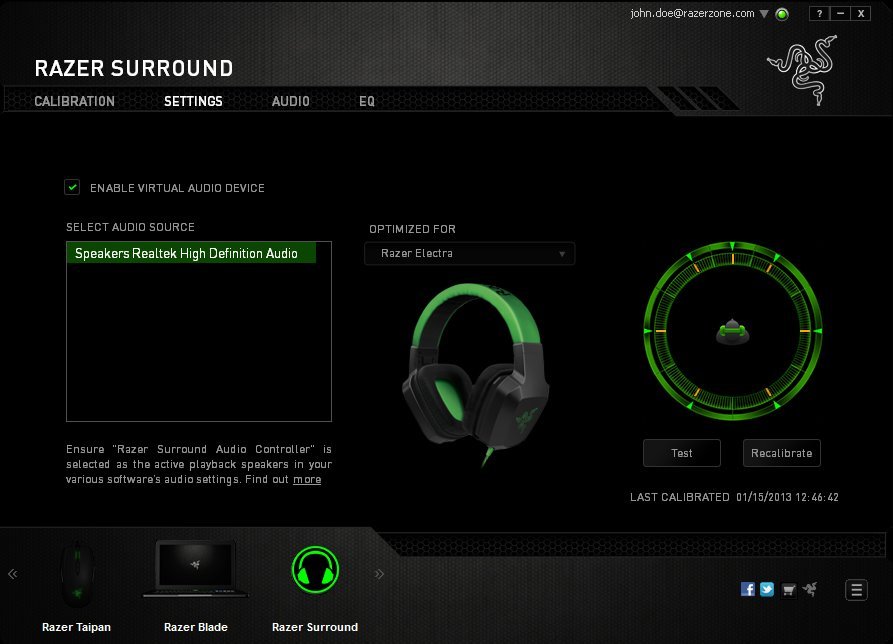Open the Razer store cart
The image size is (893, 644).
788,589
